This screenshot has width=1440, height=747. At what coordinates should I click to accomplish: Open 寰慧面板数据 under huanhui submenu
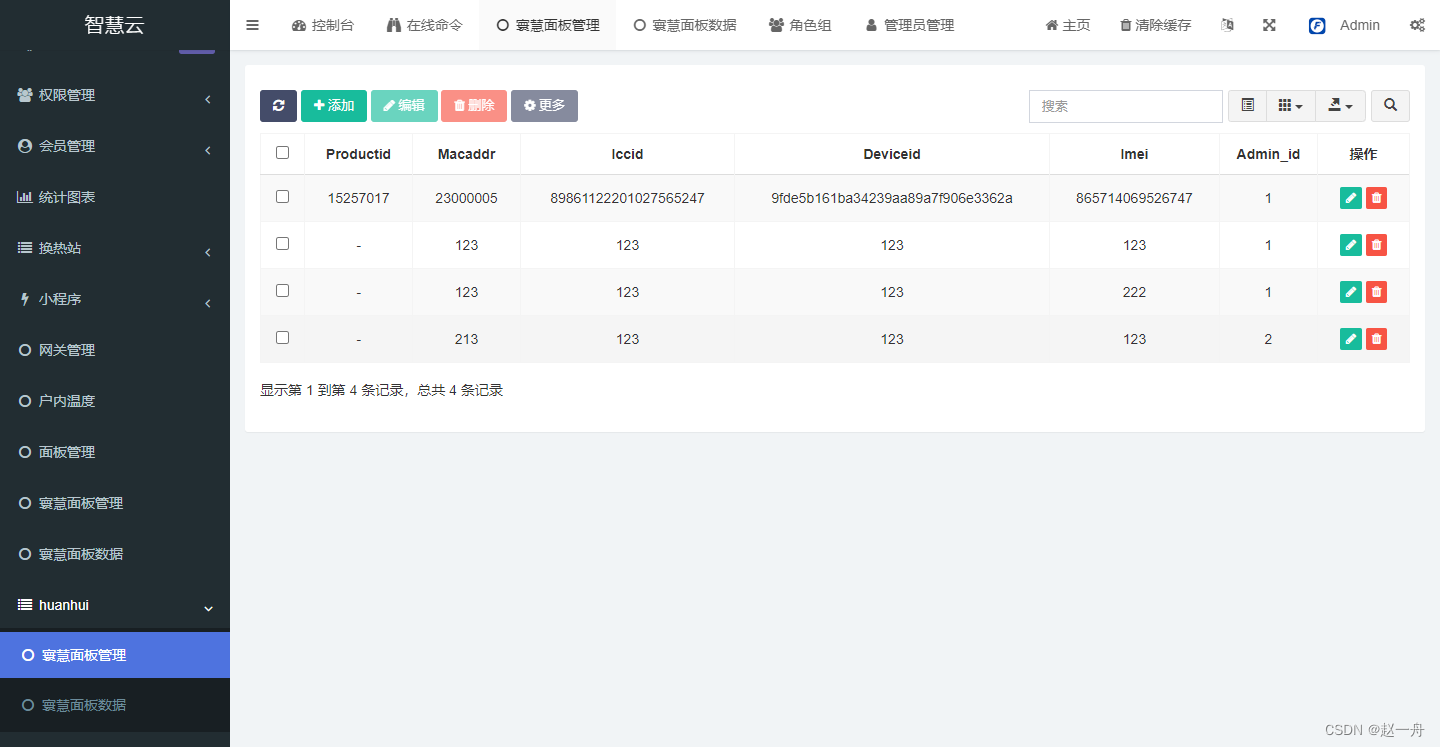115,705
